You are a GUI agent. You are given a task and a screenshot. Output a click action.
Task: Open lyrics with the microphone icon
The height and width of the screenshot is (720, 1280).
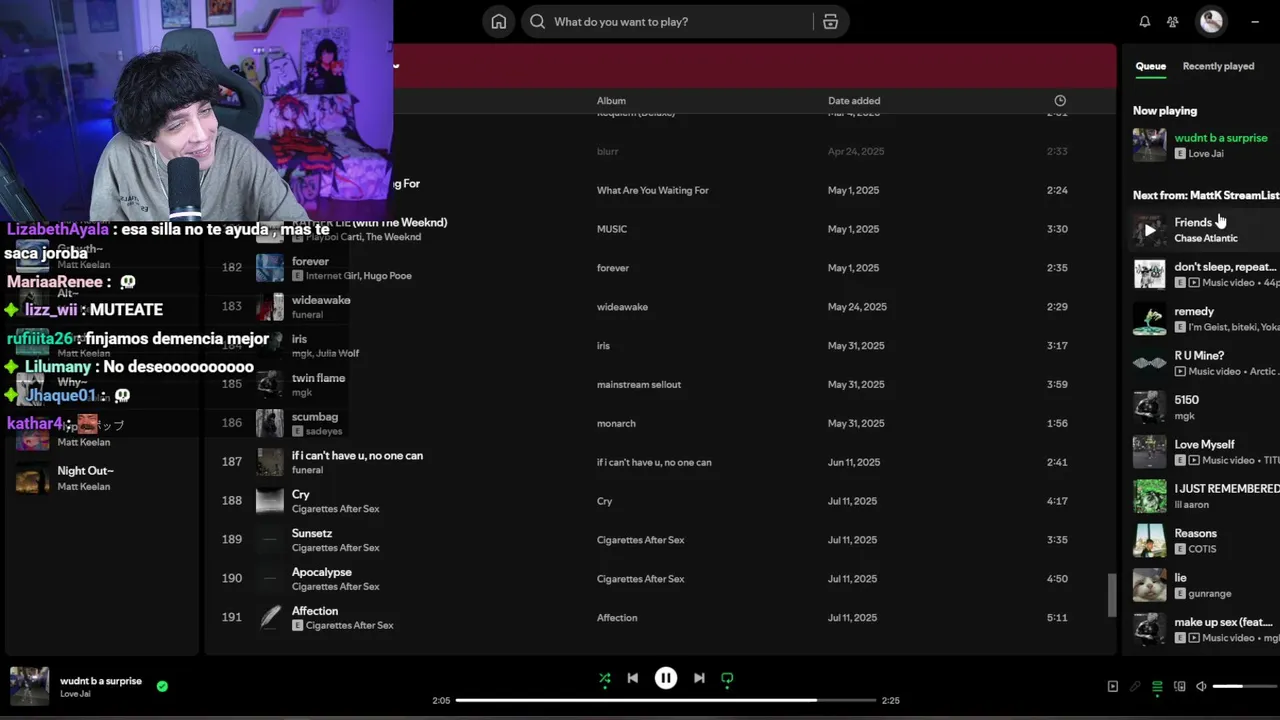point(1135,686)
